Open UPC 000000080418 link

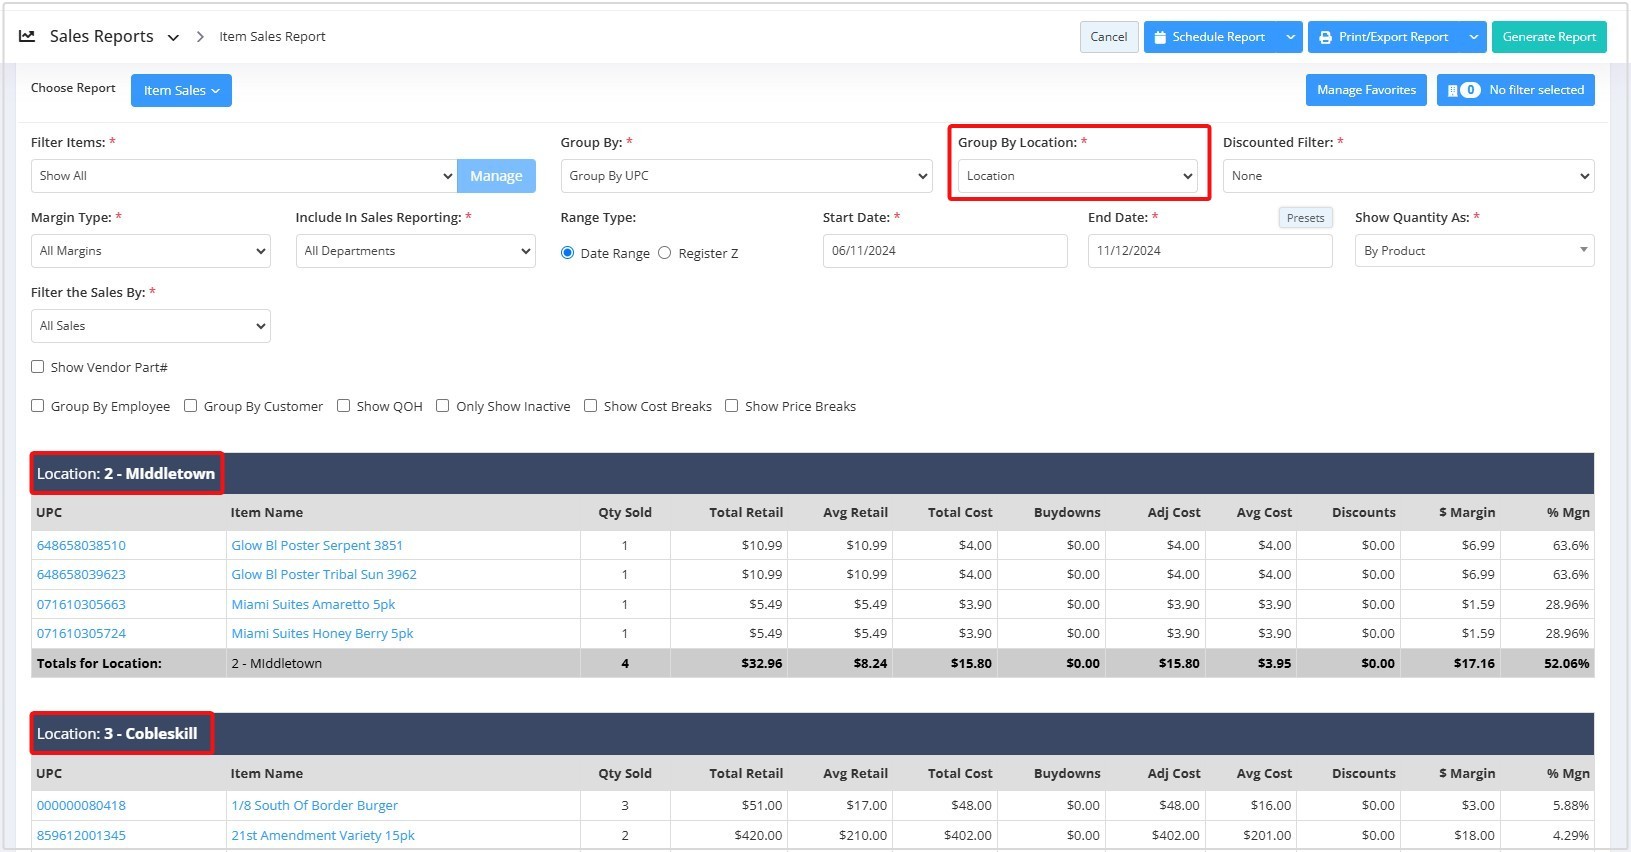[x=81, y=806]
